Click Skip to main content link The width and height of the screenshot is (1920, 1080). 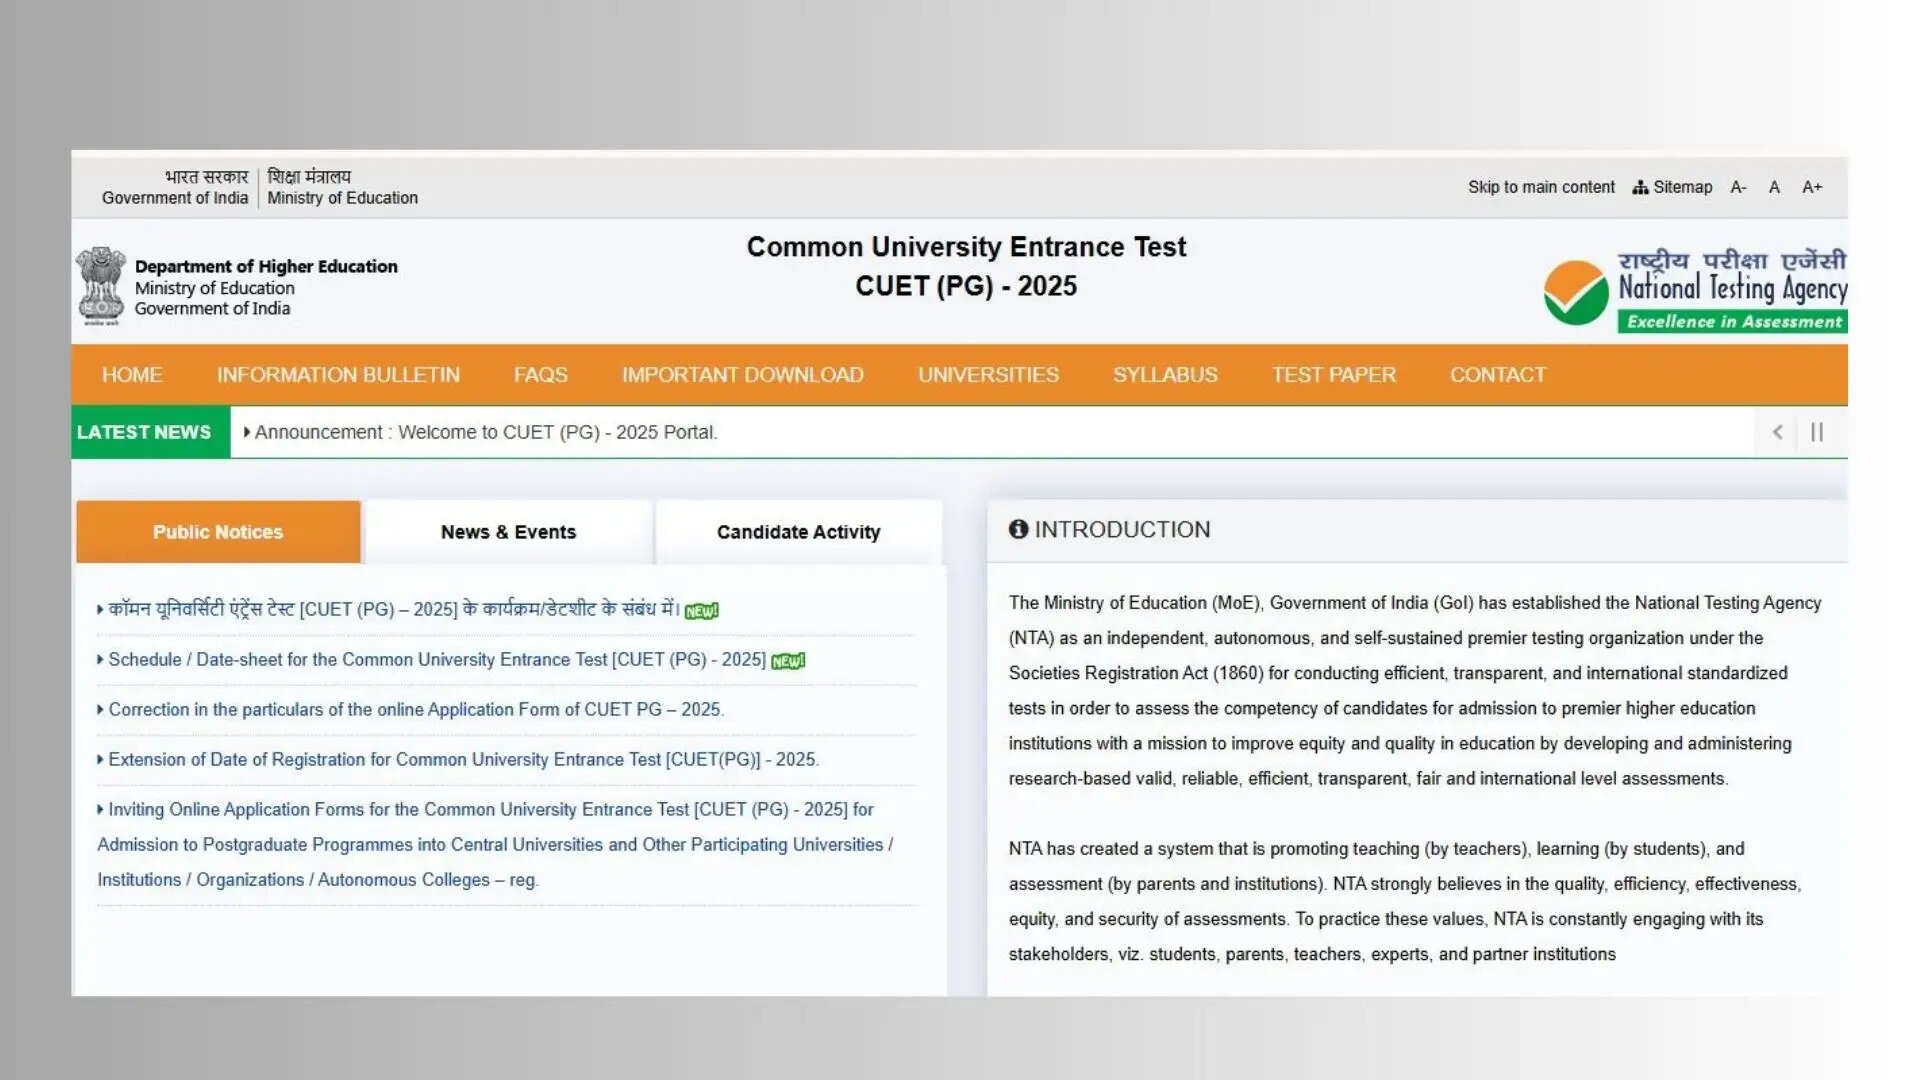pos(1541,187)
